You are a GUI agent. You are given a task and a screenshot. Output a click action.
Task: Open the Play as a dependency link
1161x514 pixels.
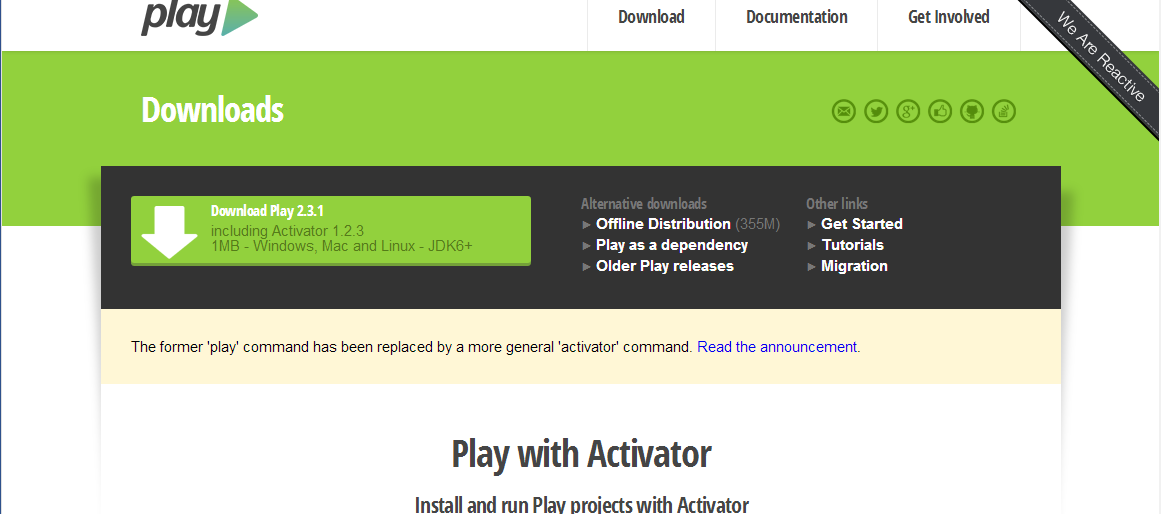click(x=672, y=245)
